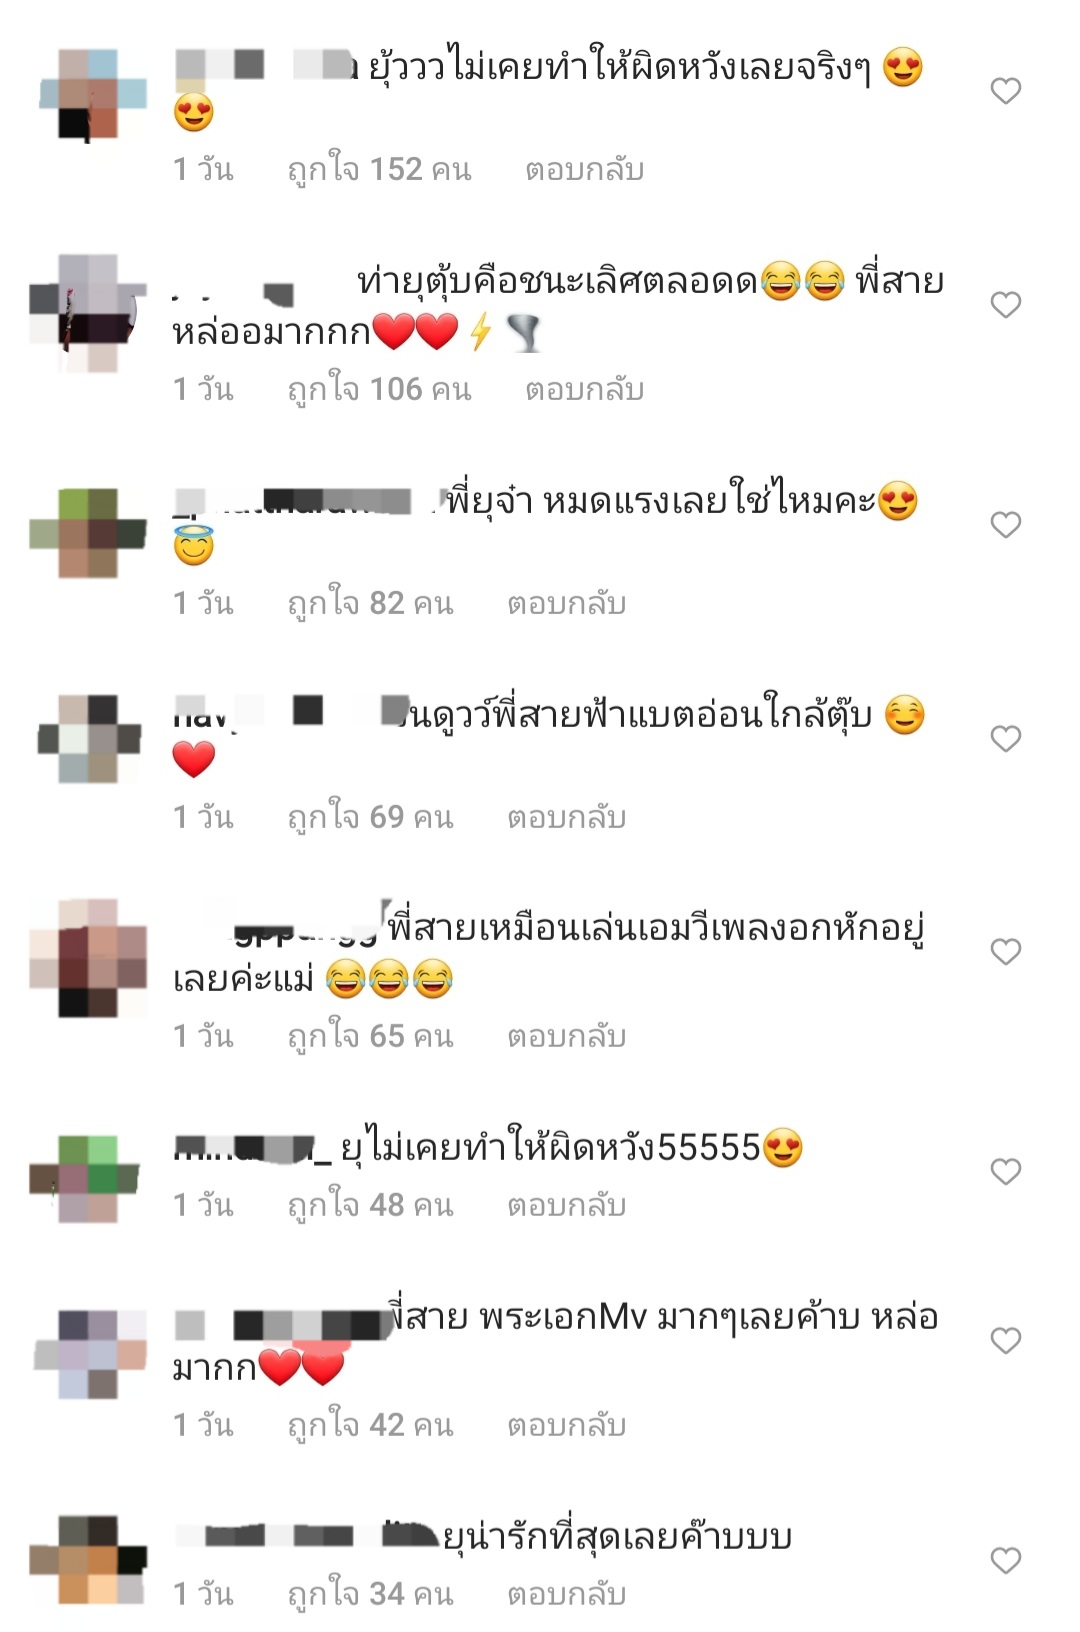Screen dimensions: 1080x1632
Task: Tap ตอบกลับ under the 65-likes comment
Action: coord(566,1036)
